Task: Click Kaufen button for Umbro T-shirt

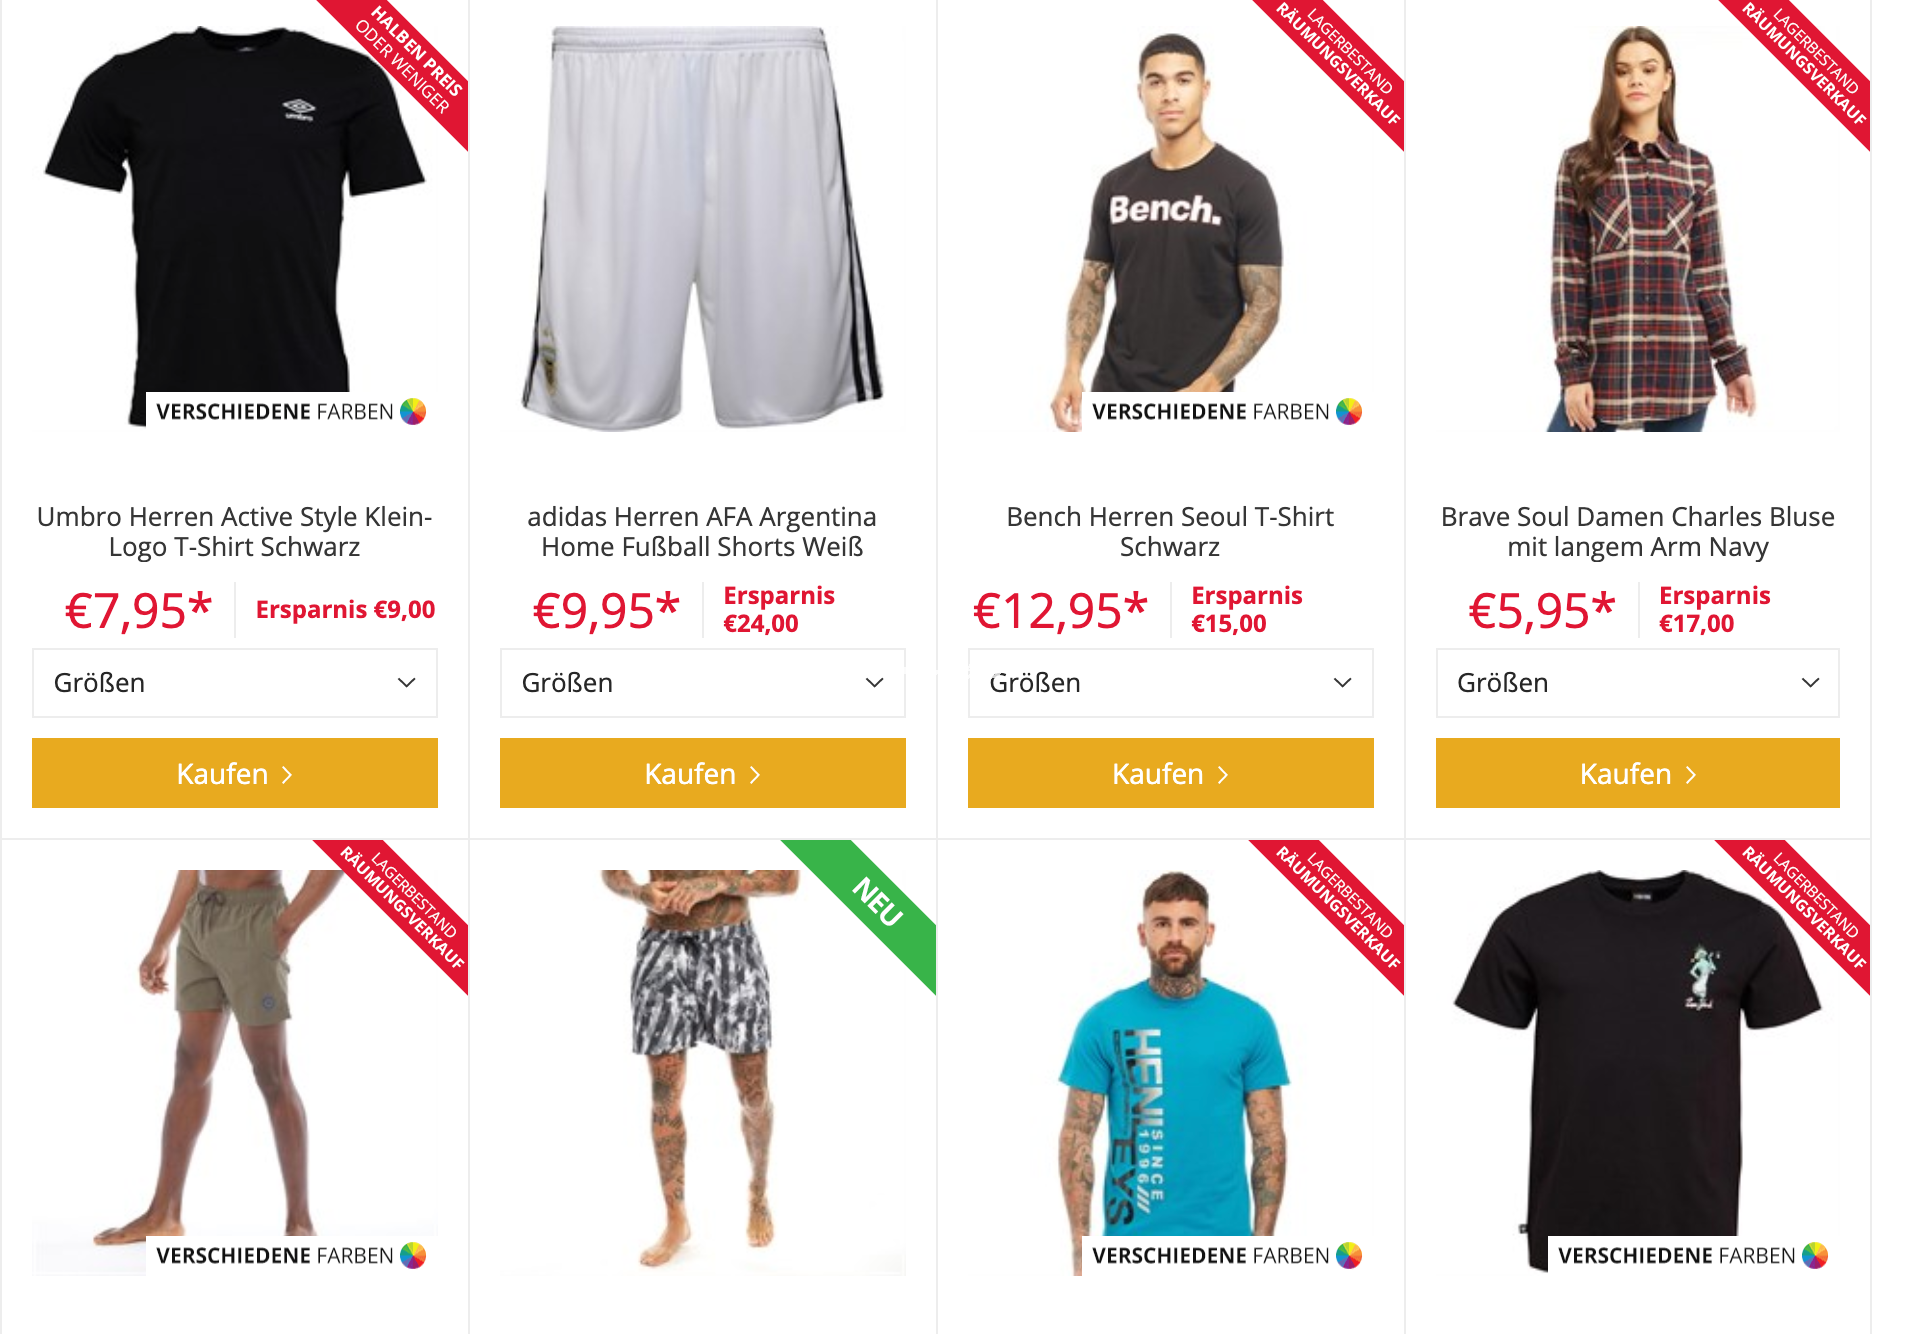Action: [x=235, y=773]
